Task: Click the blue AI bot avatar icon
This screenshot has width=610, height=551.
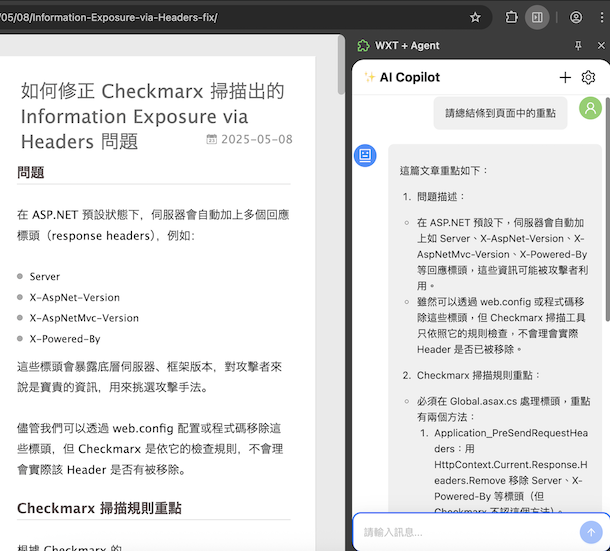Action: (365, 155)
